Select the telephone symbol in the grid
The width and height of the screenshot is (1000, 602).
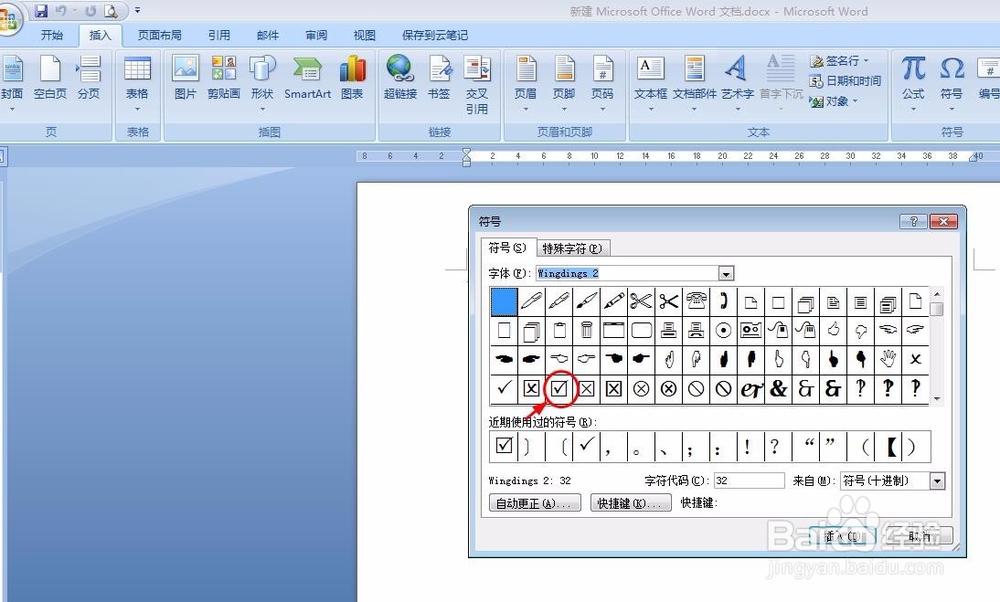(696, 301)
